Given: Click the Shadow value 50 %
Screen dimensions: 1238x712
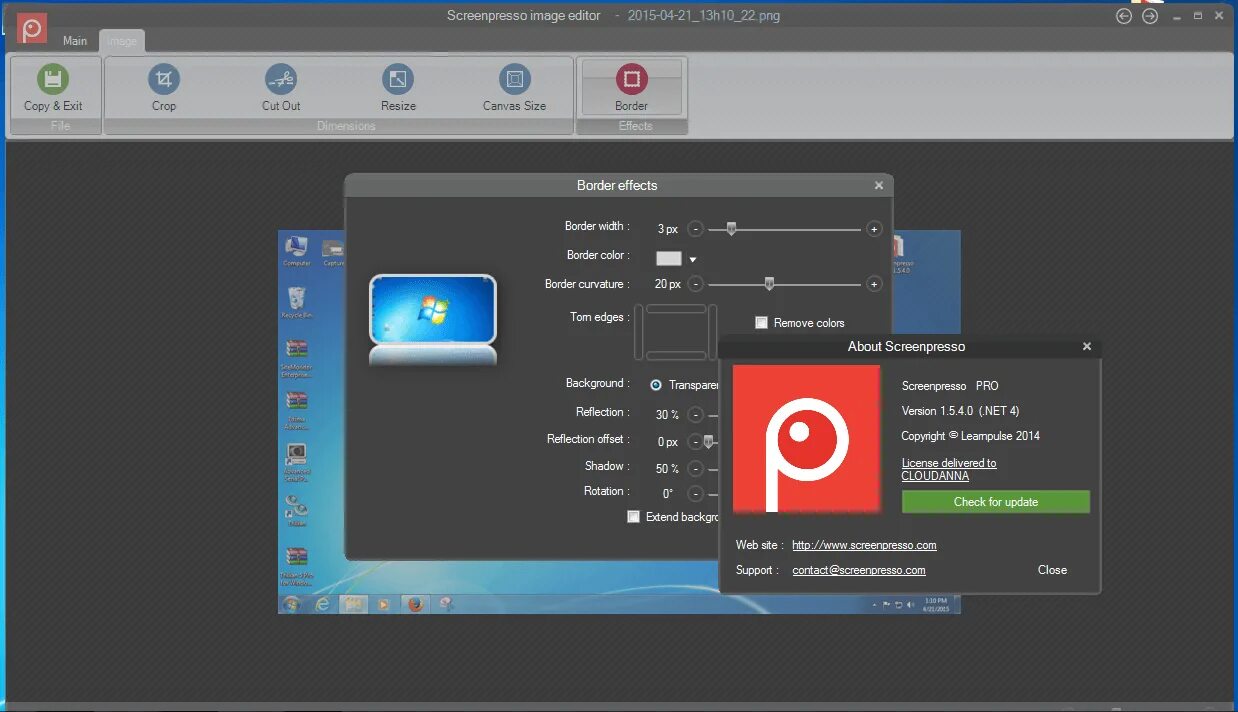Looking at the screenshot, I should click(667, 469).
